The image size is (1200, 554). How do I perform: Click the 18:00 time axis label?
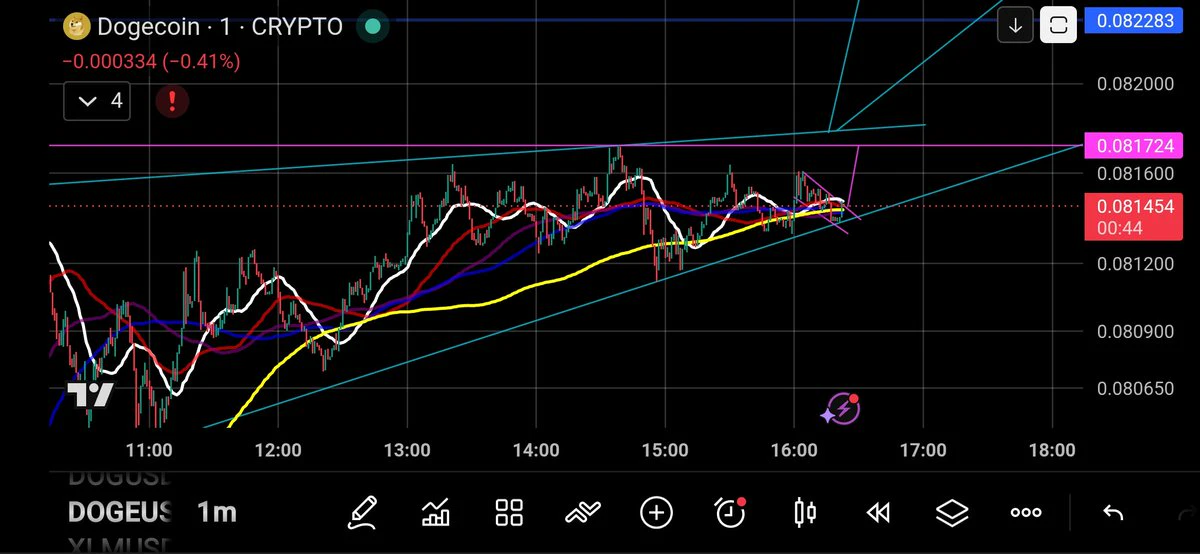point(1051,450)
